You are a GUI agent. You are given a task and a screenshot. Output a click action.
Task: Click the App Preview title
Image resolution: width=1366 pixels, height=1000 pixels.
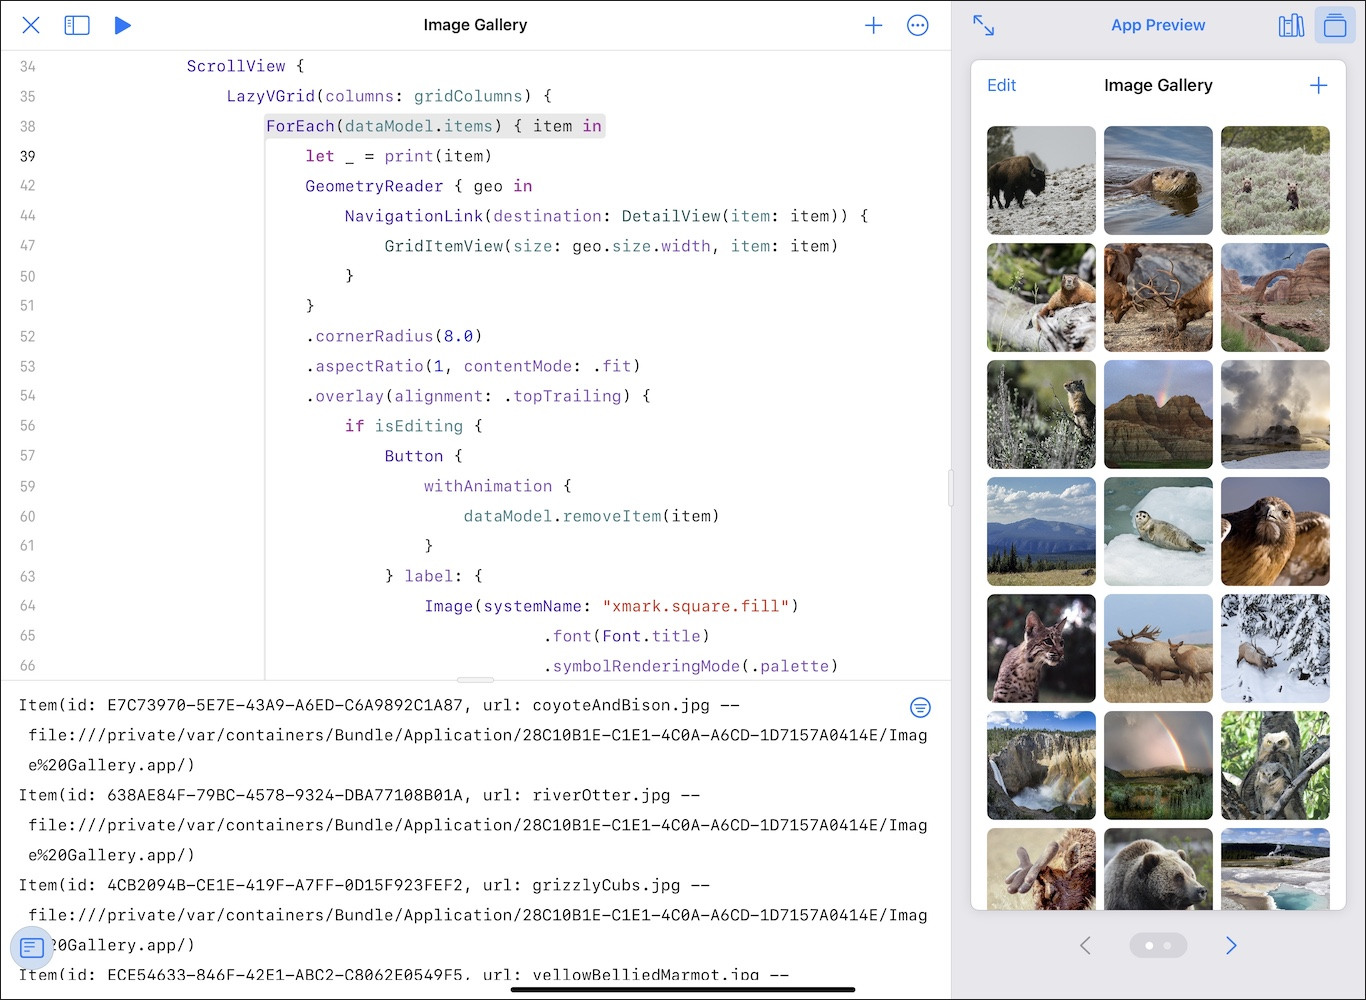[x=1158, y=25]
